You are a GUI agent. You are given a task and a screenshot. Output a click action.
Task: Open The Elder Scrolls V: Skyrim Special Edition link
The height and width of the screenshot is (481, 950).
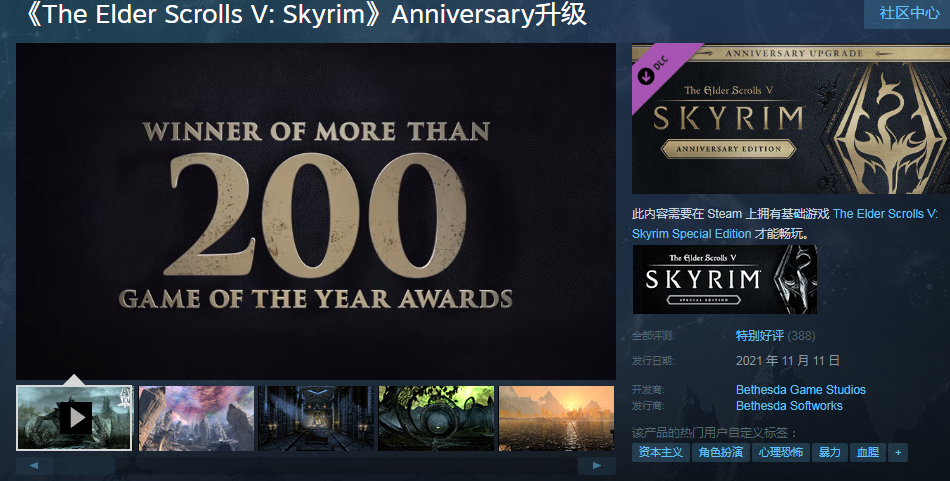click(x=785, y=224)
